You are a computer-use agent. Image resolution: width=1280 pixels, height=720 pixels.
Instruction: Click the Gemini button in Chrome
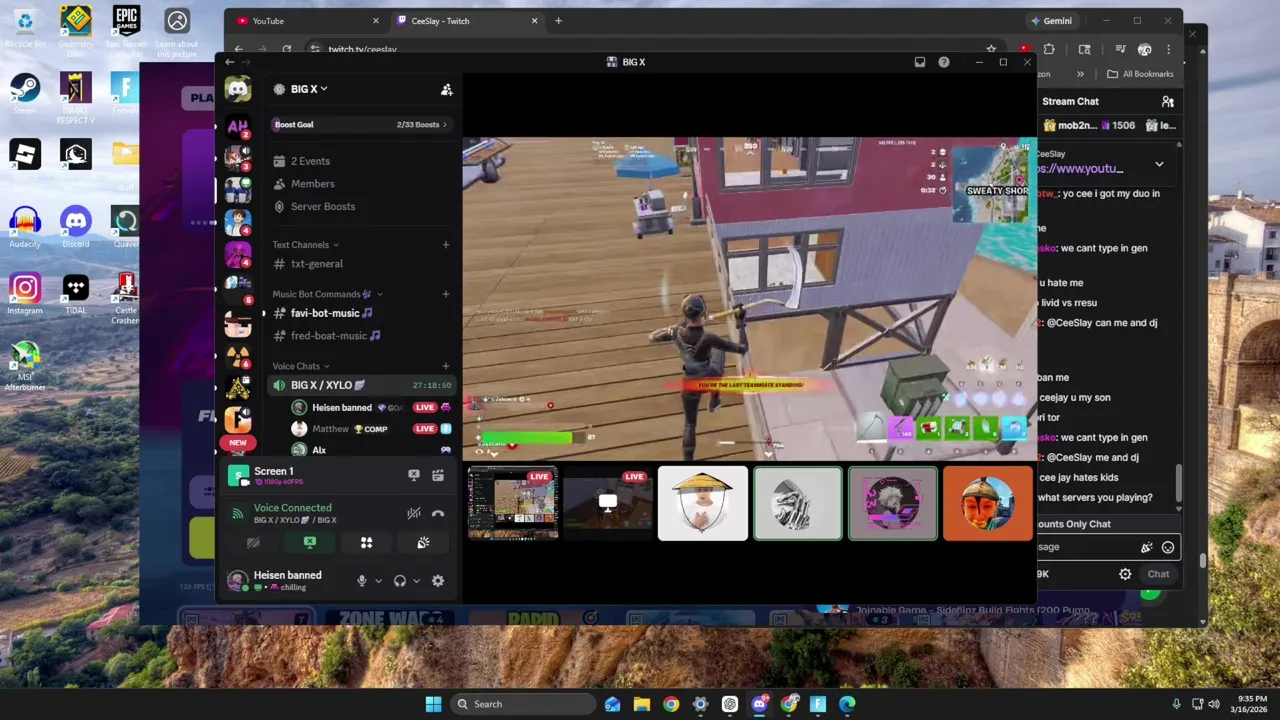click(1051, 21)
